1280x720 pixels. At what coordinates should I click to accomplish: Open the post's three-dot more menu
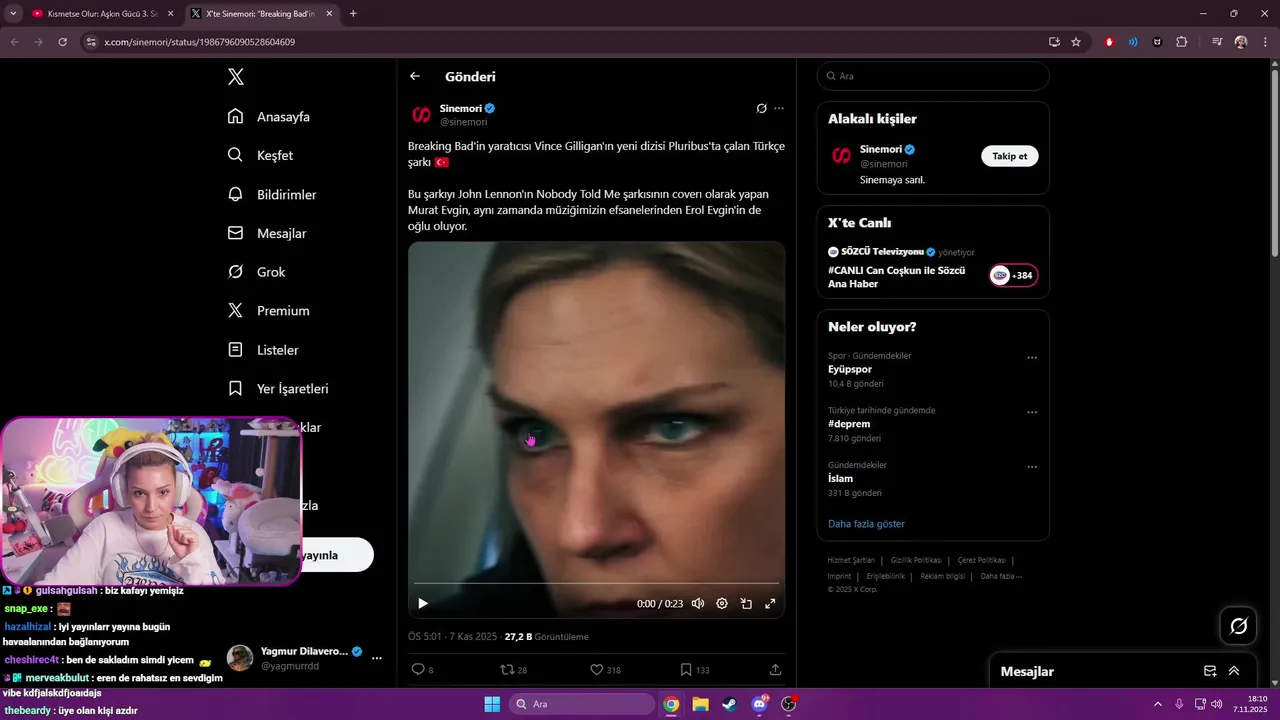(x=779, y=108)
